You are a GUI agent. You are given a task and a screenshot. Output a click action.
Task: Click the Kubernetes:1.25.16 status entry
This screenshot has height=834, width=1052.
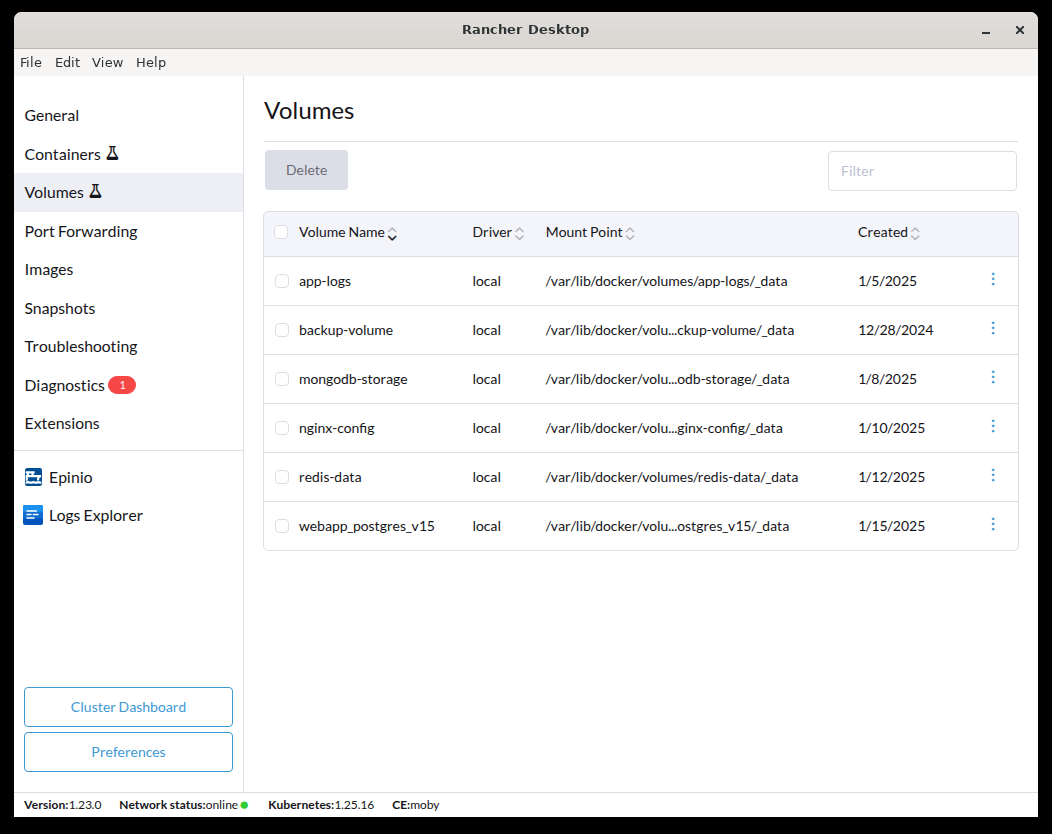(321, 805)
